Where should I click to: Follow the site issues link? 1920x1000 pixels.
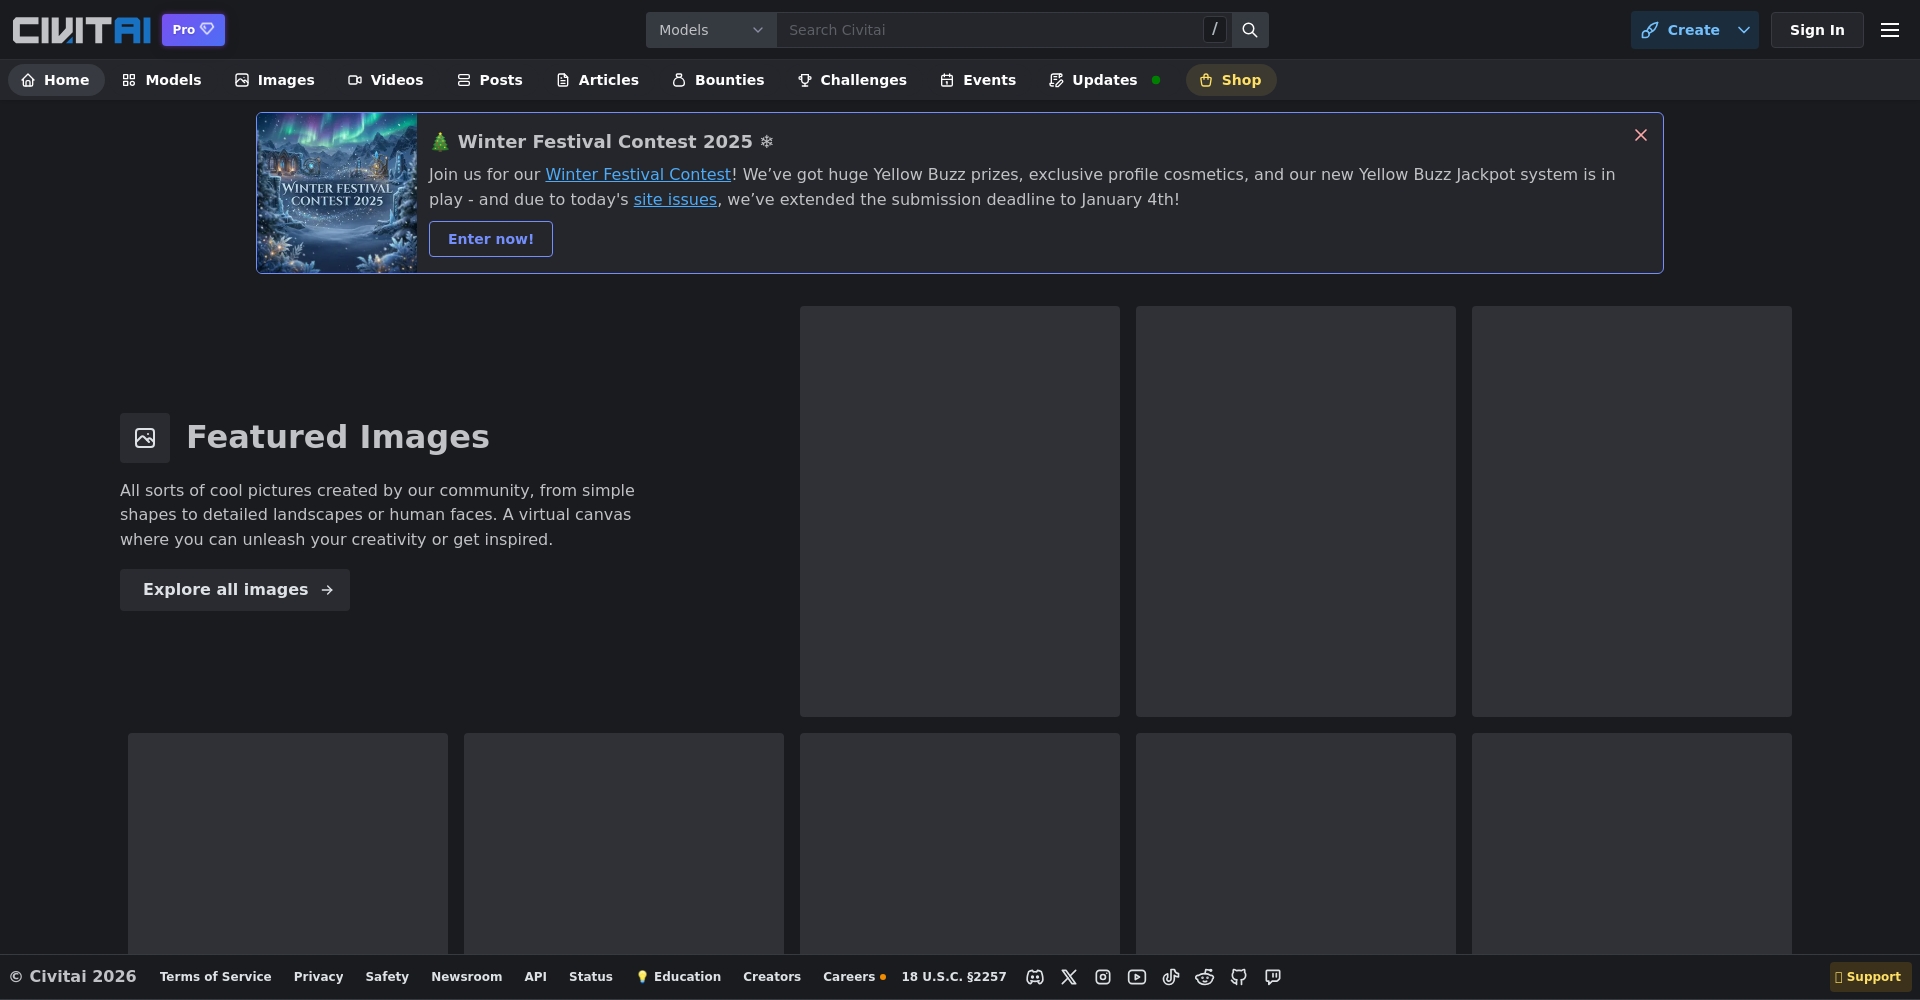click(x=675, y=200)
